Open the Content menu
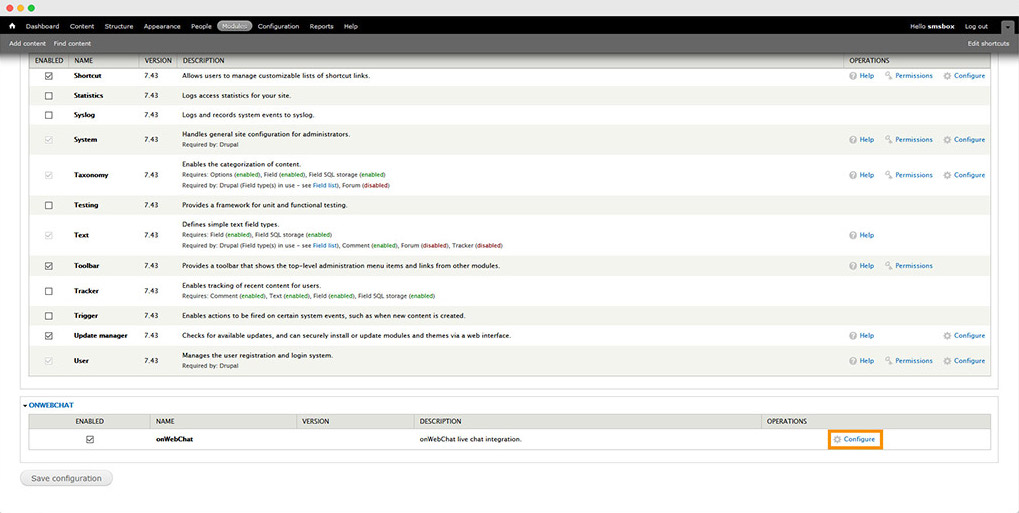This screenshot has width=1019, height=513. click(82, 27)
